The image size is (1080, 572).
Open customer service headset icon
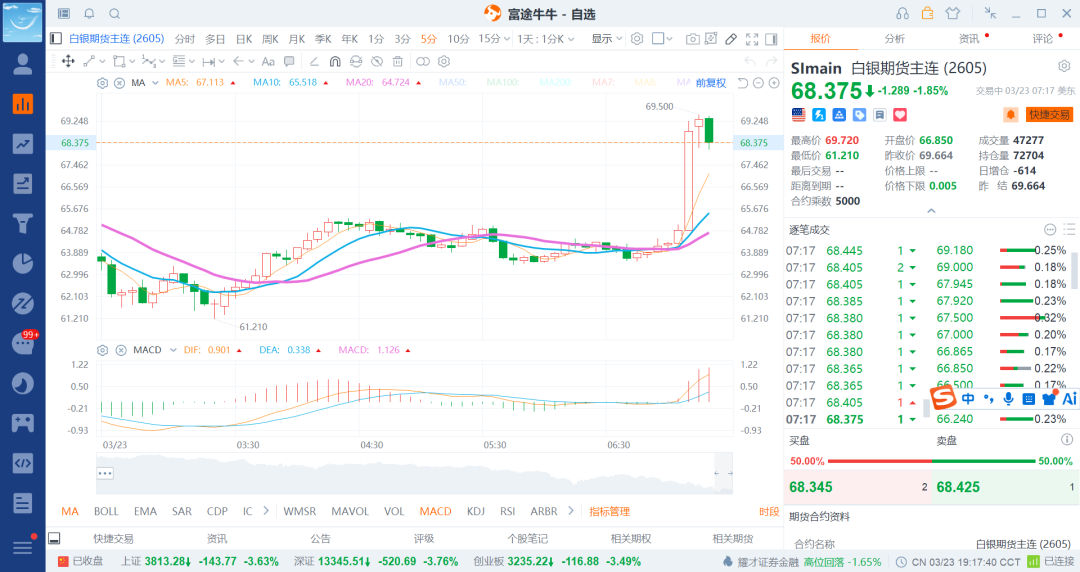(x=903, y=13)
